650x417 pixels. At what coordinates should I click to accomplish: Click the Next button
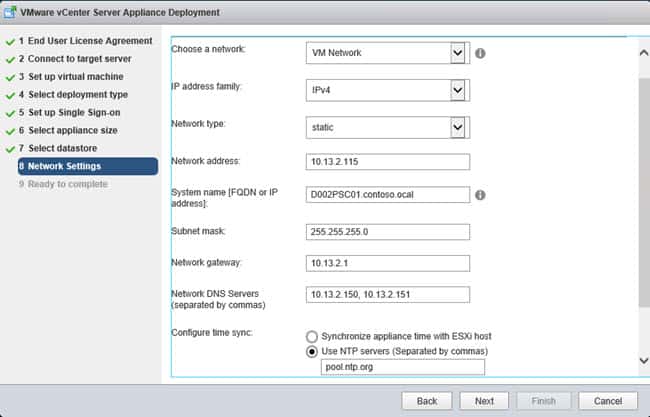(484, 401)
